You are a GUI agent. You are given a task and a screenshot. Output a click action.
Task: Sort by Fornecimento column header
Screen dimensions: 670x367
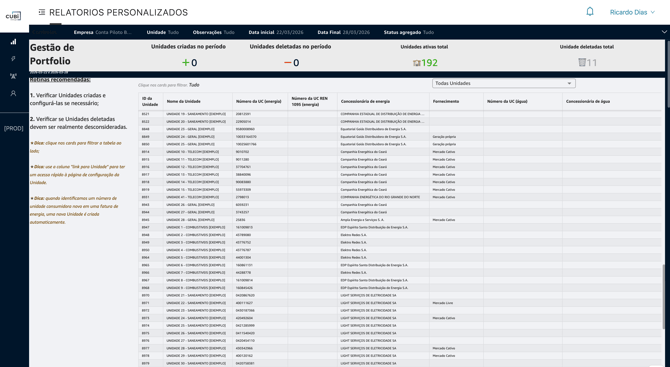(456, 102)
